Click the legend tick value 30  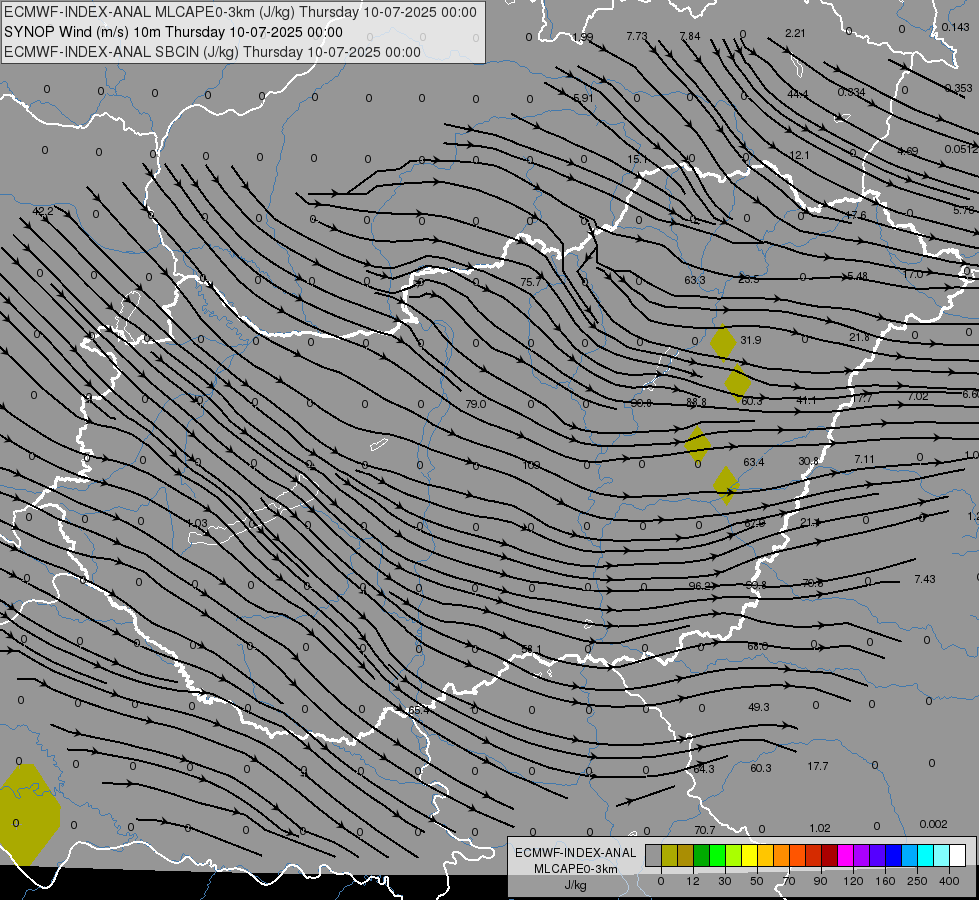[724, 881]
